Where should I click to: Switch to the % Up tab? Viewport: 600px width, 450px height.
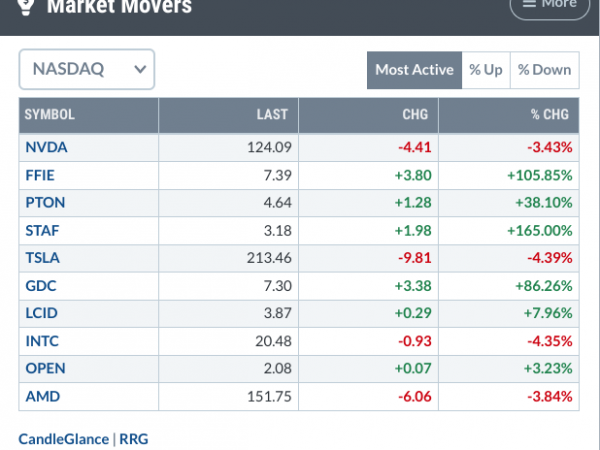tap(486, 70)
